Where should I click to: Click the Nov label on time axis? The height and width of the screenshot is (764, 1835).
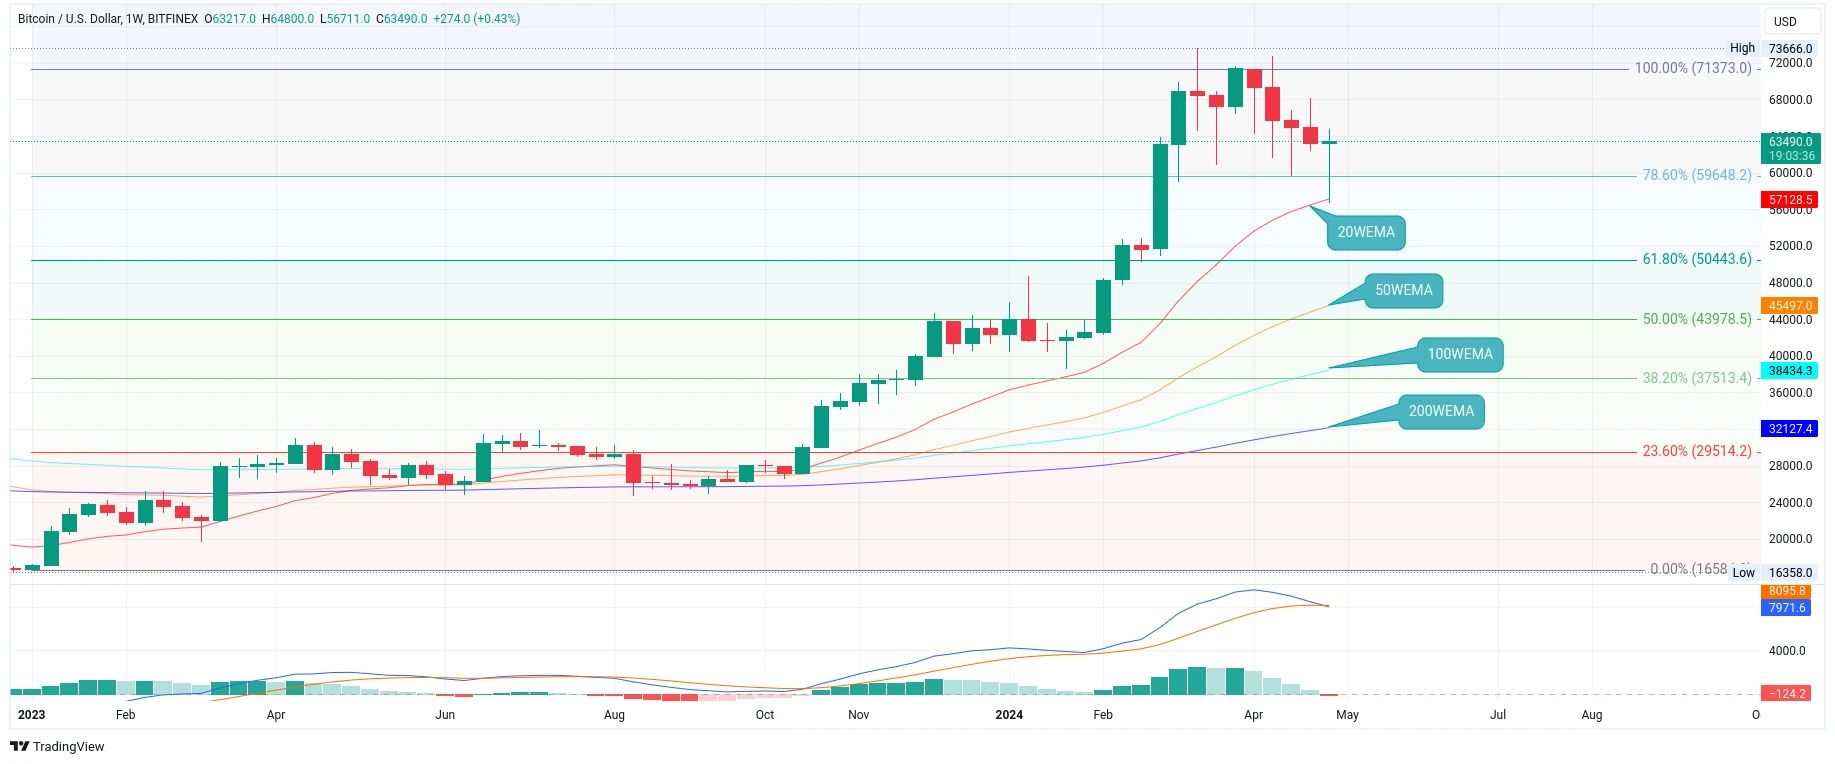coord(858,715)
